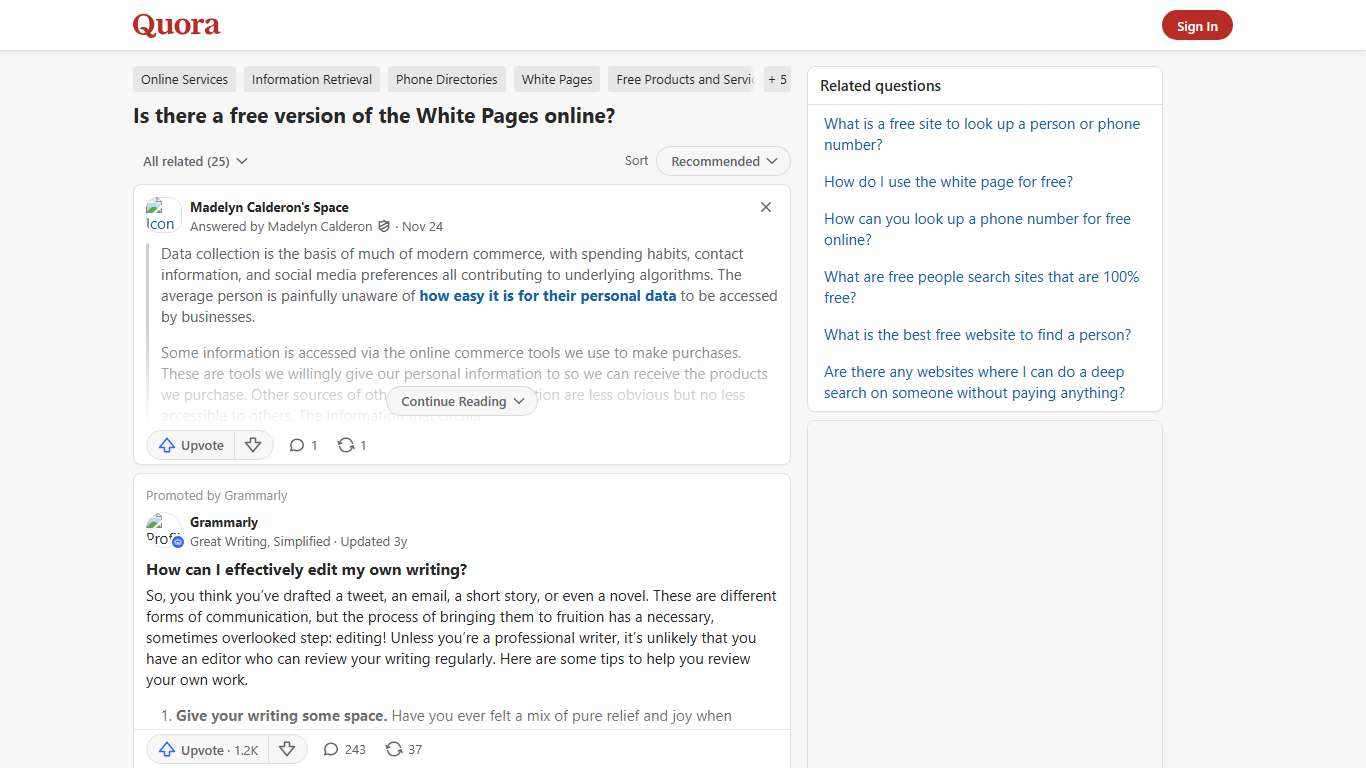Share the Grammarly promoted post
Image resolution: width=1366 pixels, height=768 pixels.
(403, 749)
